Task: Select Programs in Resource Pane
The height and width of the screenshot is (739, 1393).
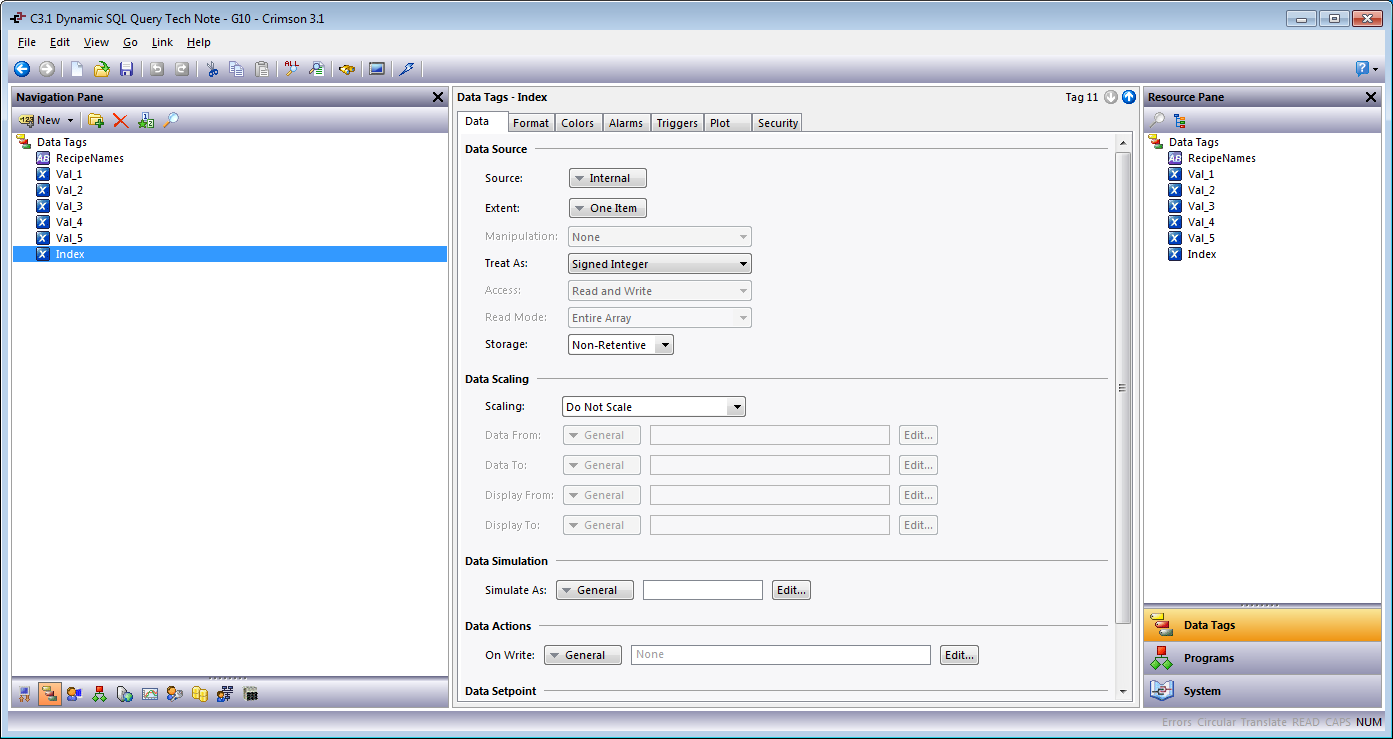Action: tap(1263, 658)
